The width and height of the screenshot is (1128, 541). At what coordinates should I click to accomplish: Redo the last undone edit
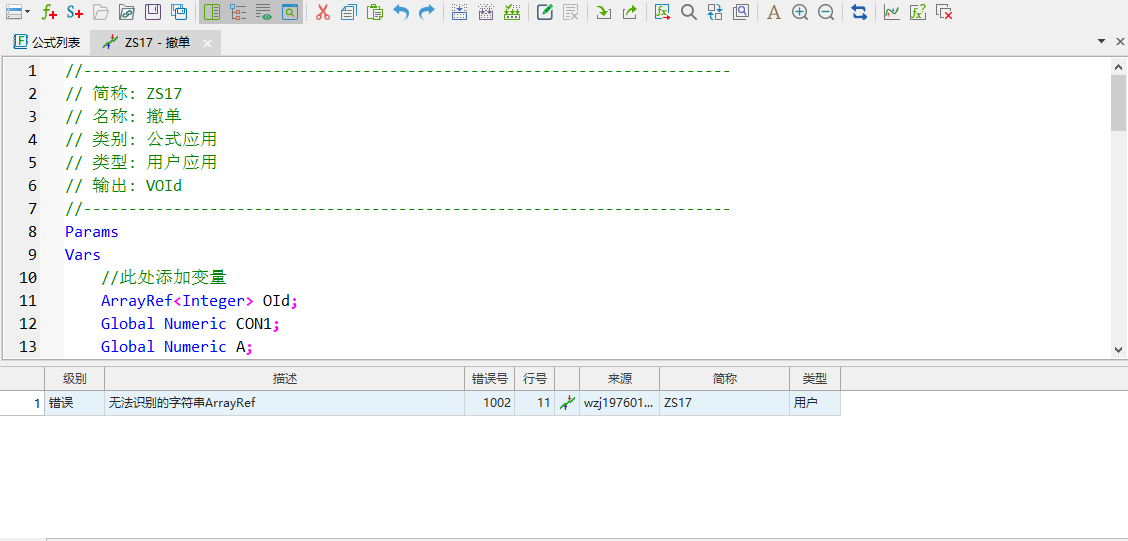click(x=427, y=12)
